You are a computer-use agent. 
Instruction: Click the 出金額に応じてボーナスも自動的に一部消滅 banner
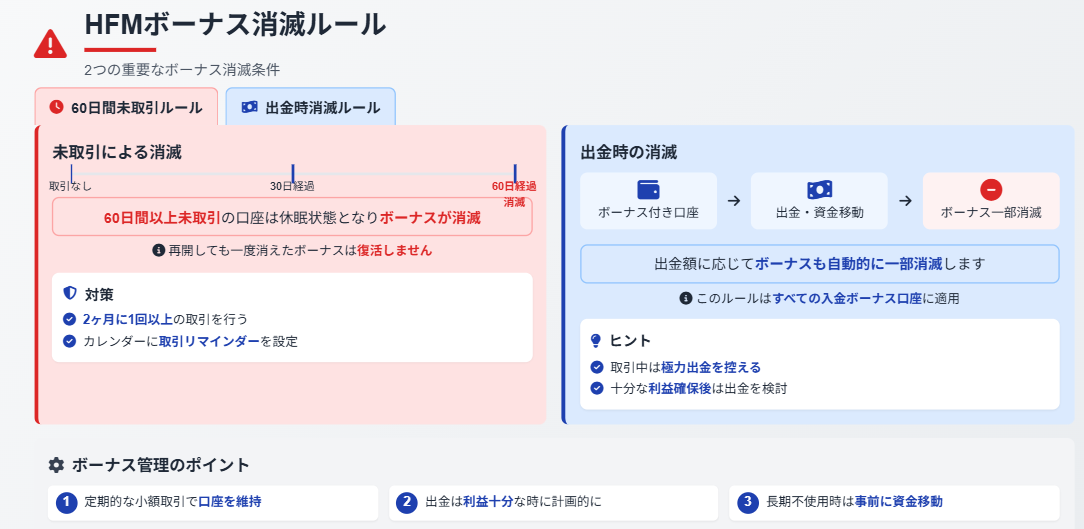coord(819,263)
